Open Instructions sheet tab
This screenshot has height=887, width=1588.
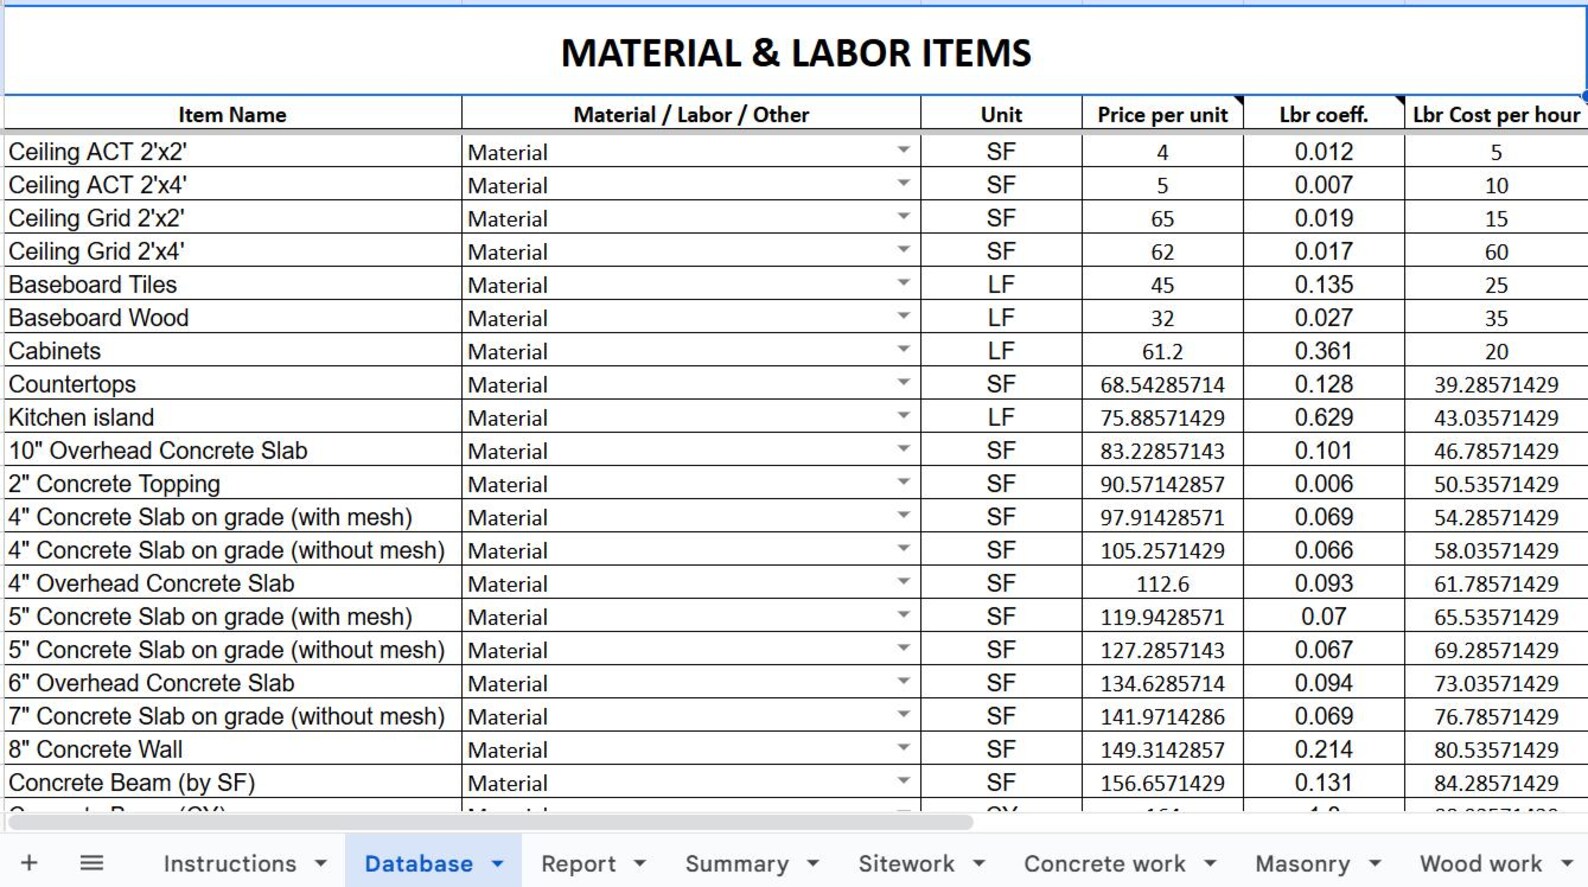click(230, 863)
